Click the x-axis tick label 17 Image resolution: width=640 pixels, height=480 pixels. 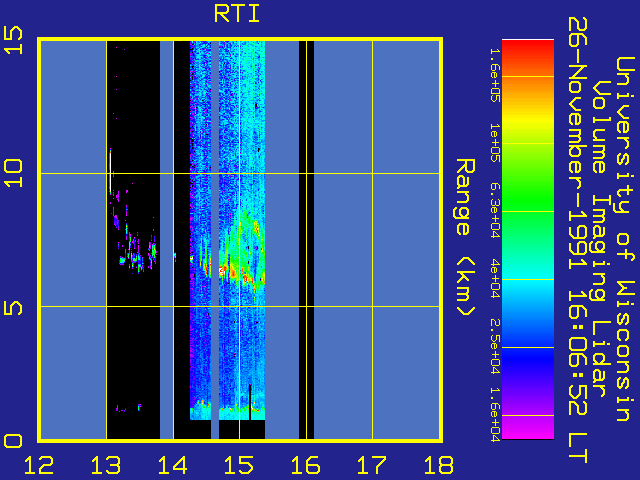click(x=372, y=465)
